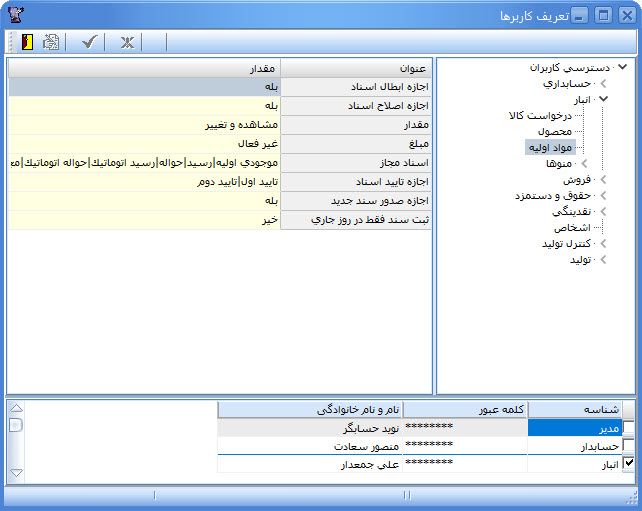The image size is (642, 511).
Task: Expand the حقوق و دستمزد tree node
Action: (x=603, y=196)
